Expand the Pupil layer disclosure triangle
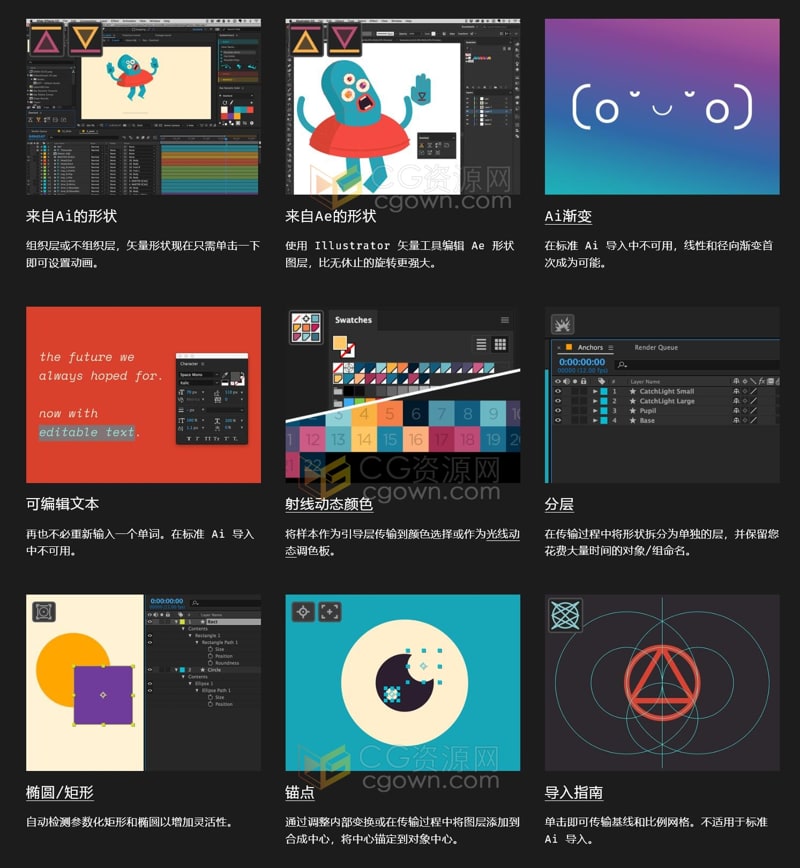The image size is (800, 868). (x=595, y=411)
